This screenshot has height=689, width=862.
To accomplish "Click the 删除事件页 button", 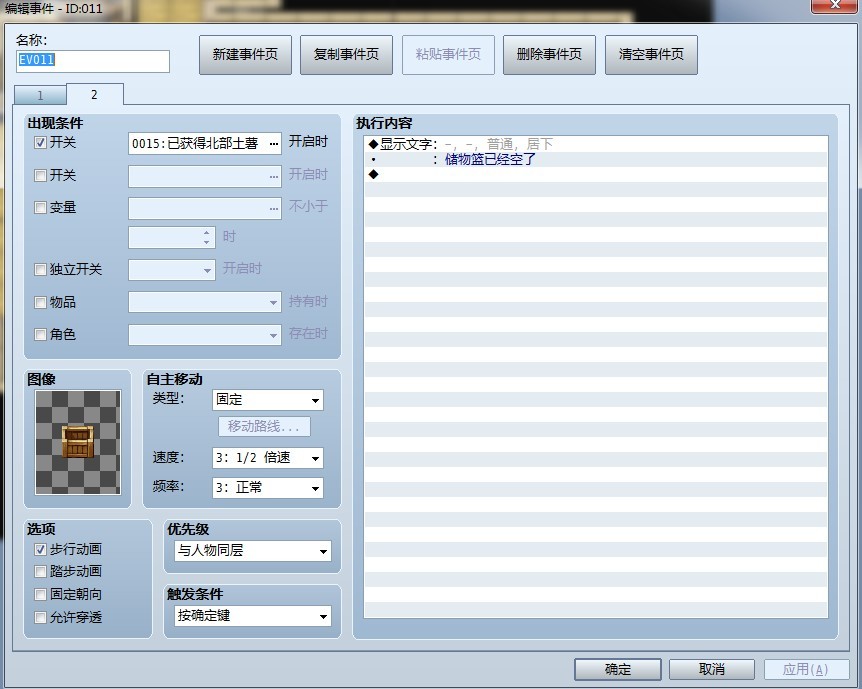I will [x=549, y=54].
